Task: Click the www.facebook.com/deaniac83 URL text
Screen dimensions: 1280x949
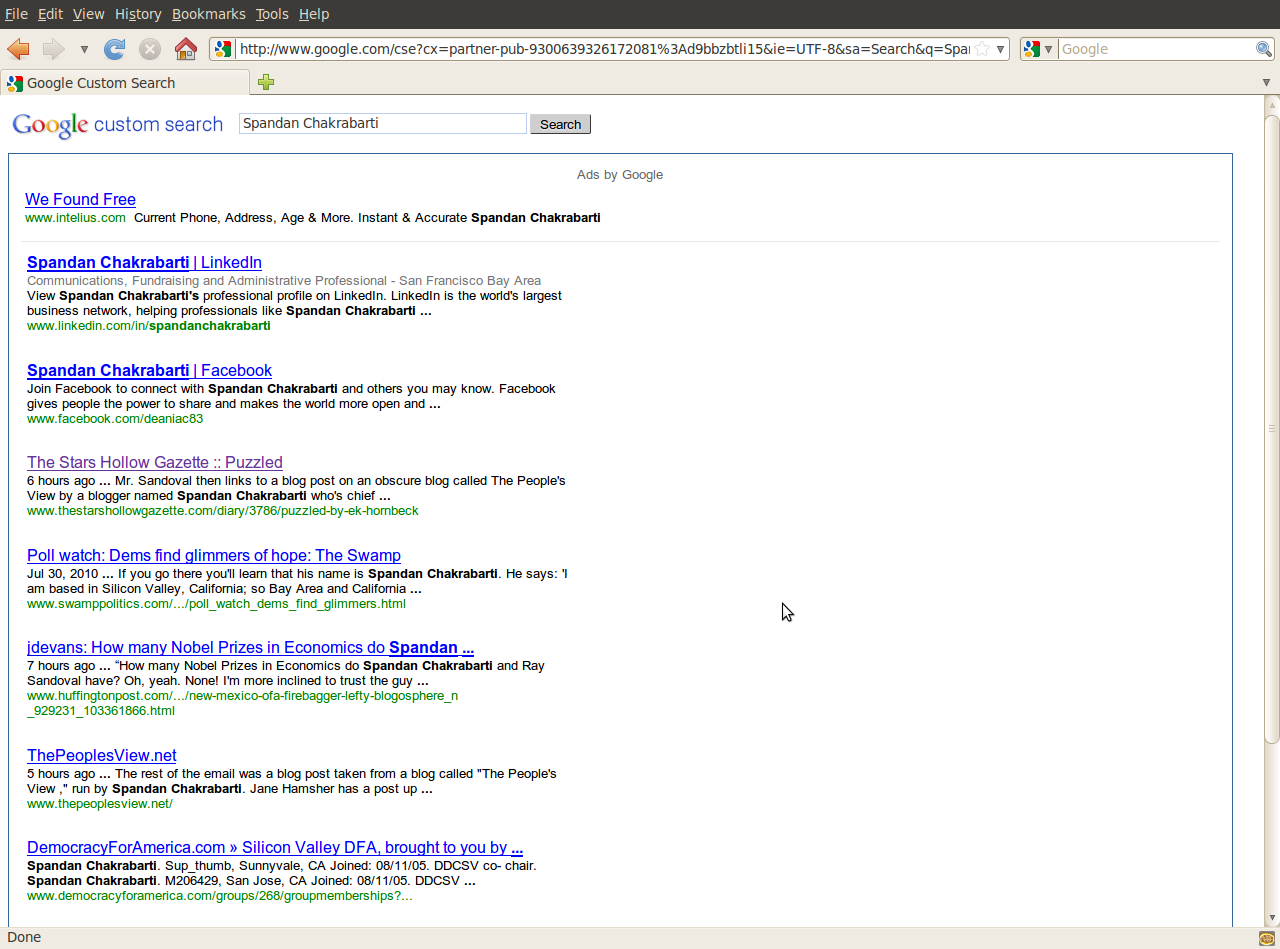Action: point(115,419)
